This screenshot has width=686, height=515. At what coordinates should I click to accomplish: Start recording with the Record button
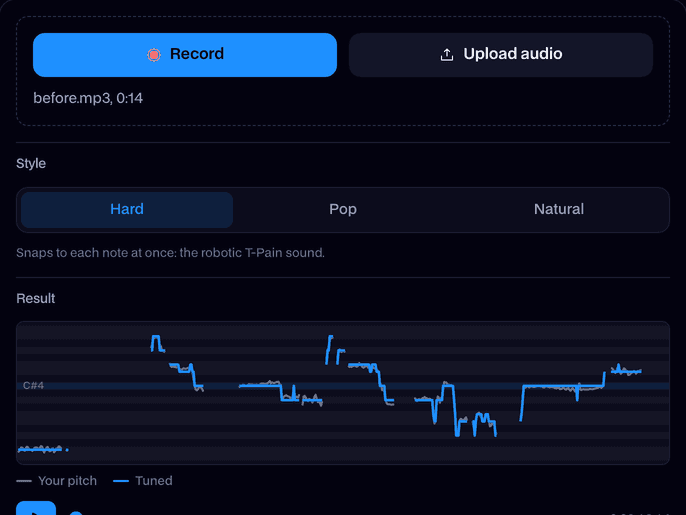tap(185, 55)
